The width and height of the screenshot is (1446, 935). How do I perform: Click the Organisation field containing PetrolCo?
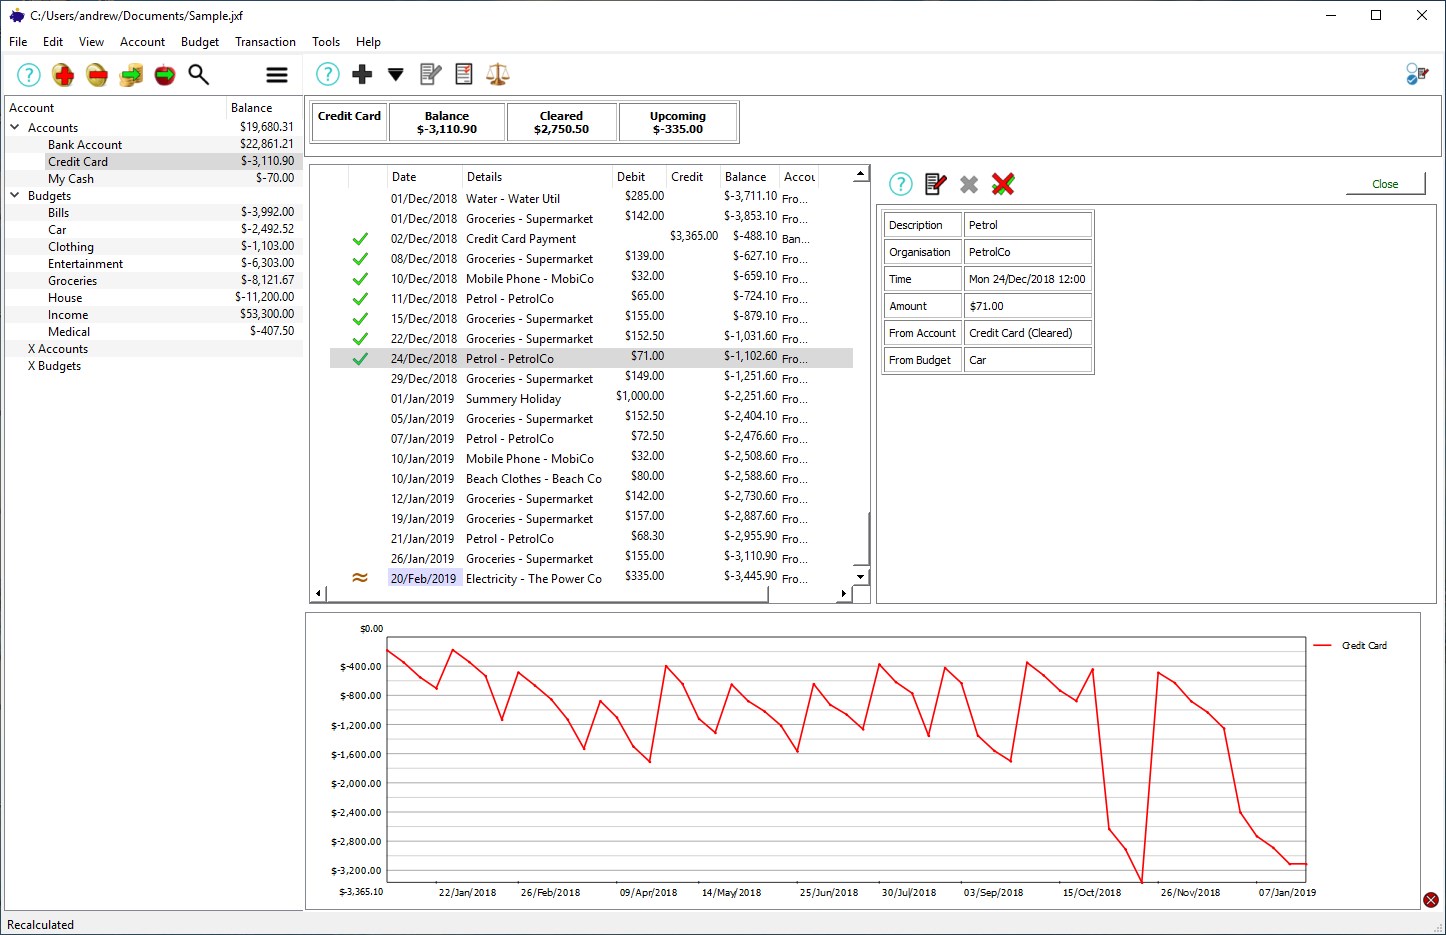(x=1027, y=252)
